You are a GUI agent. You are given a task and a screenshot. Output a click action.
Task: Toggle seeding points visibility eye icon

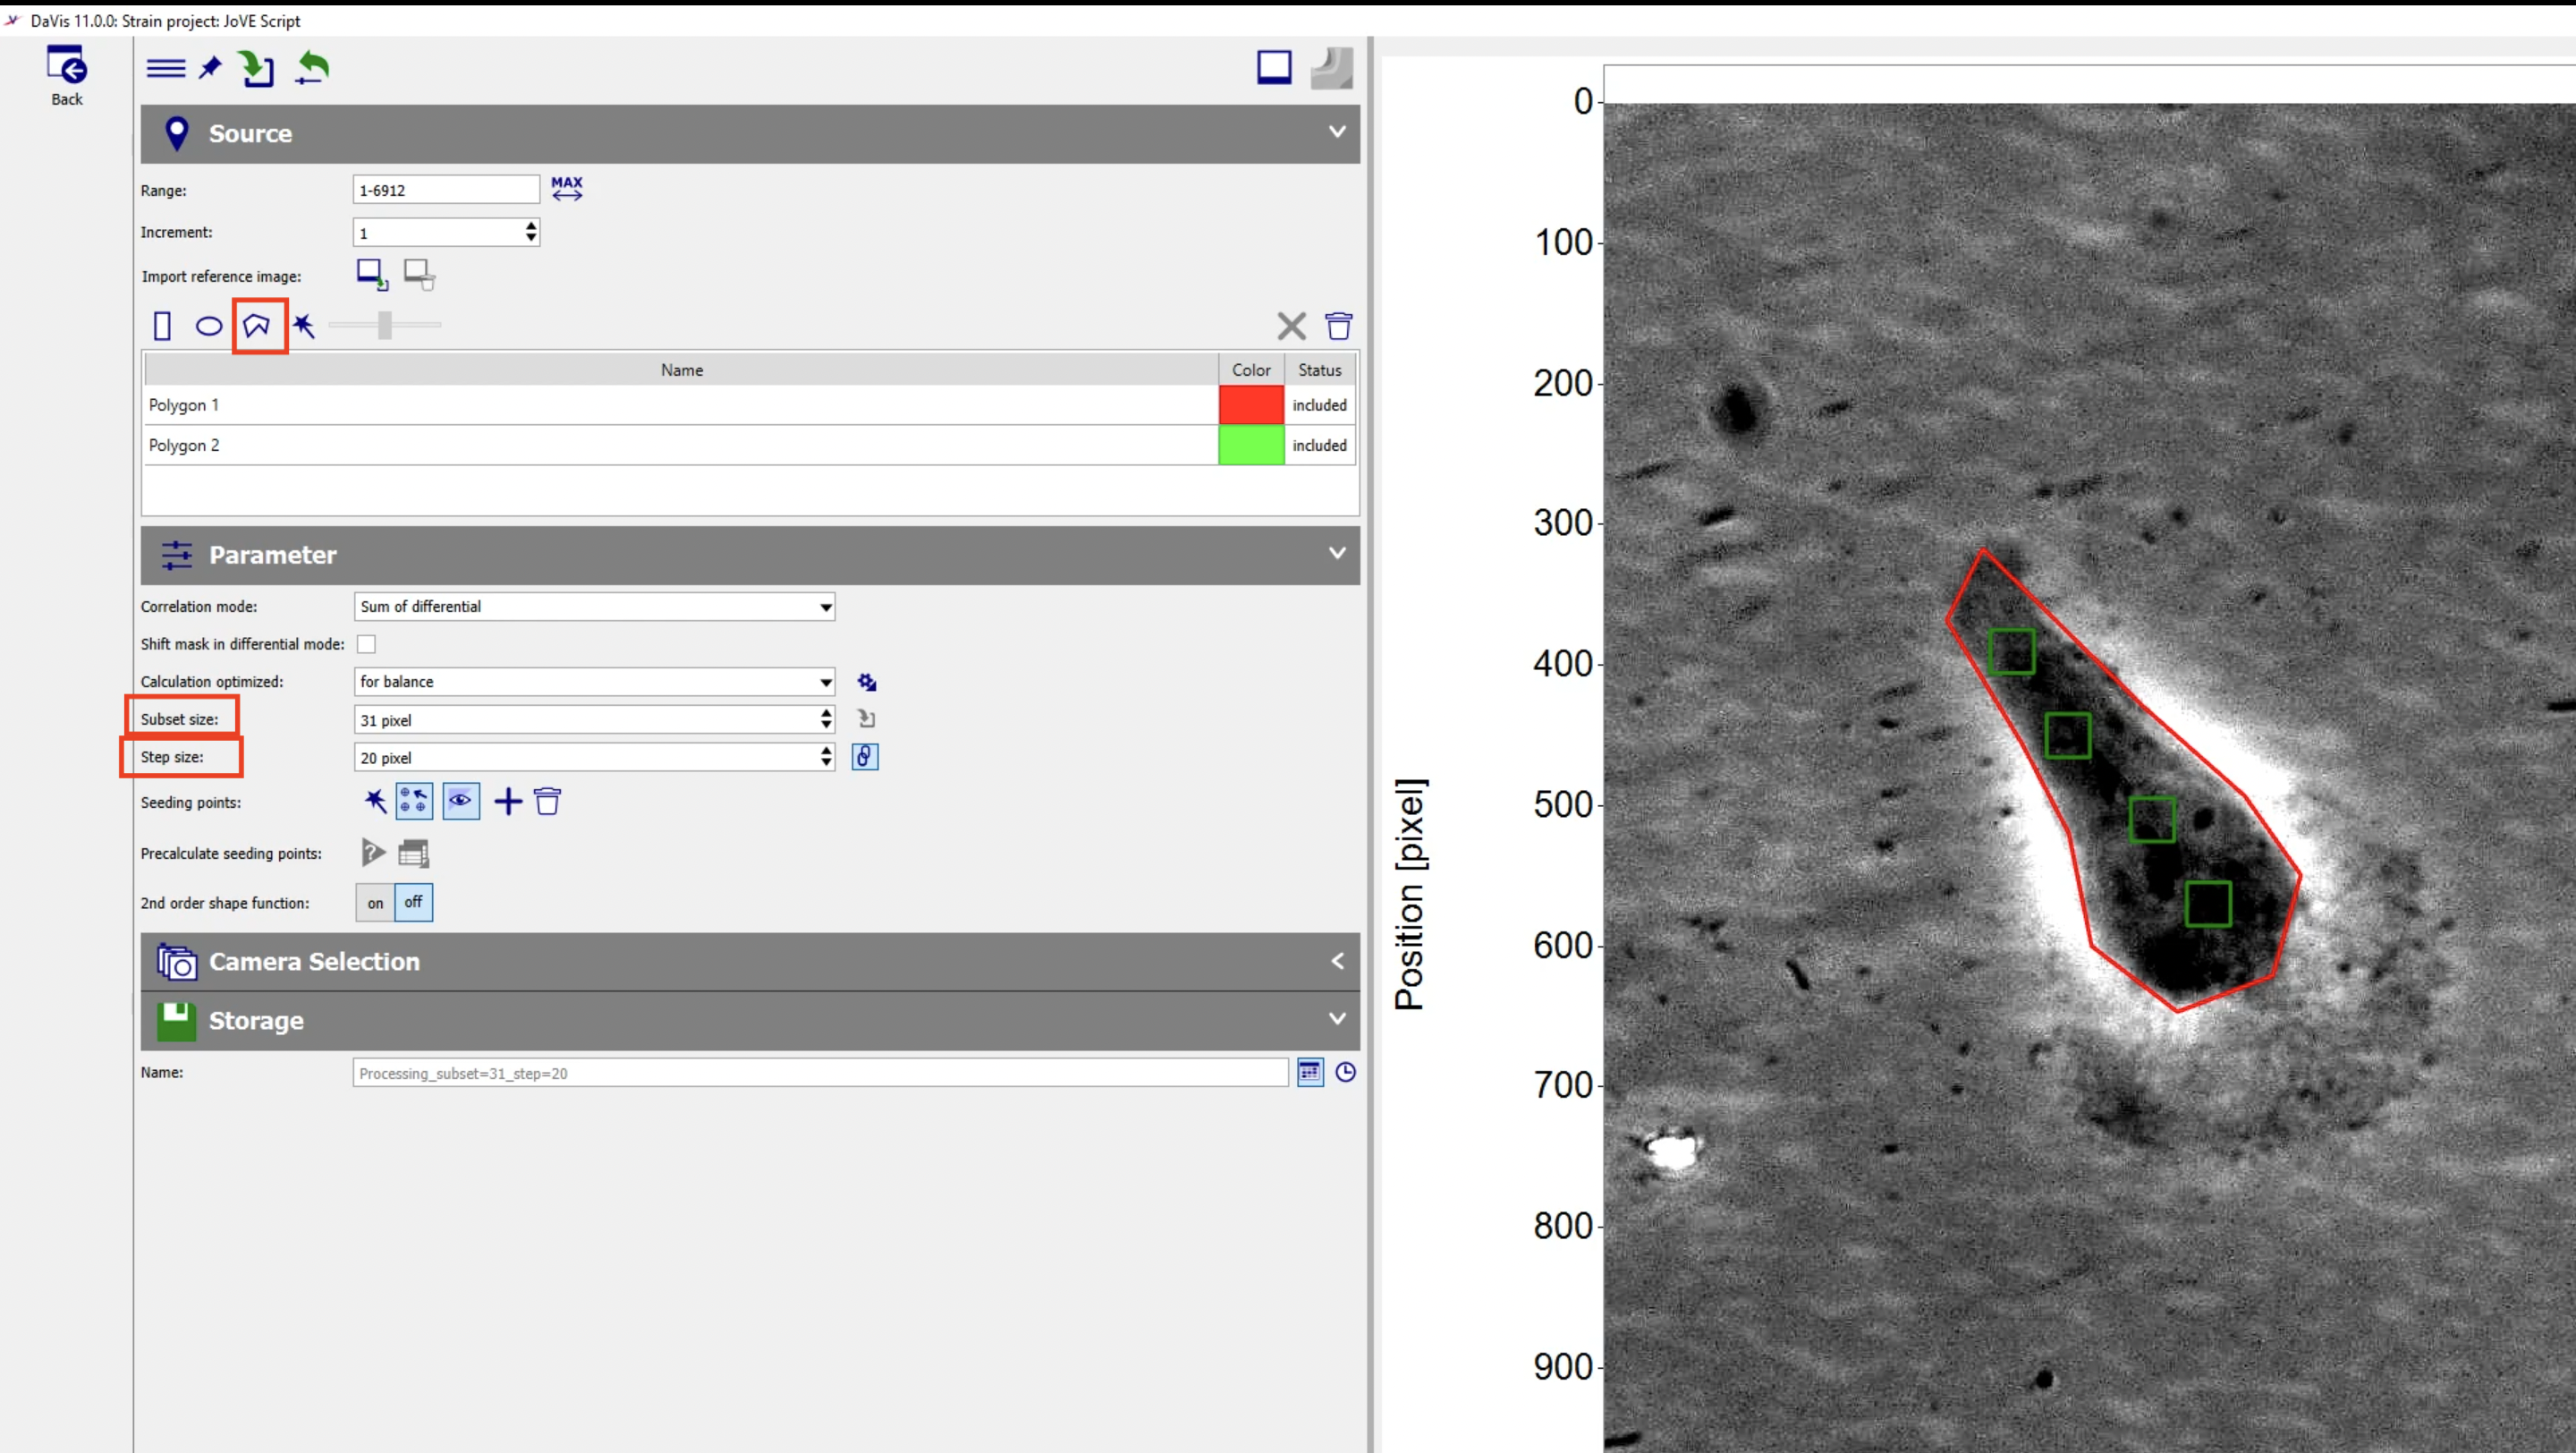click(x=461, y=801)
